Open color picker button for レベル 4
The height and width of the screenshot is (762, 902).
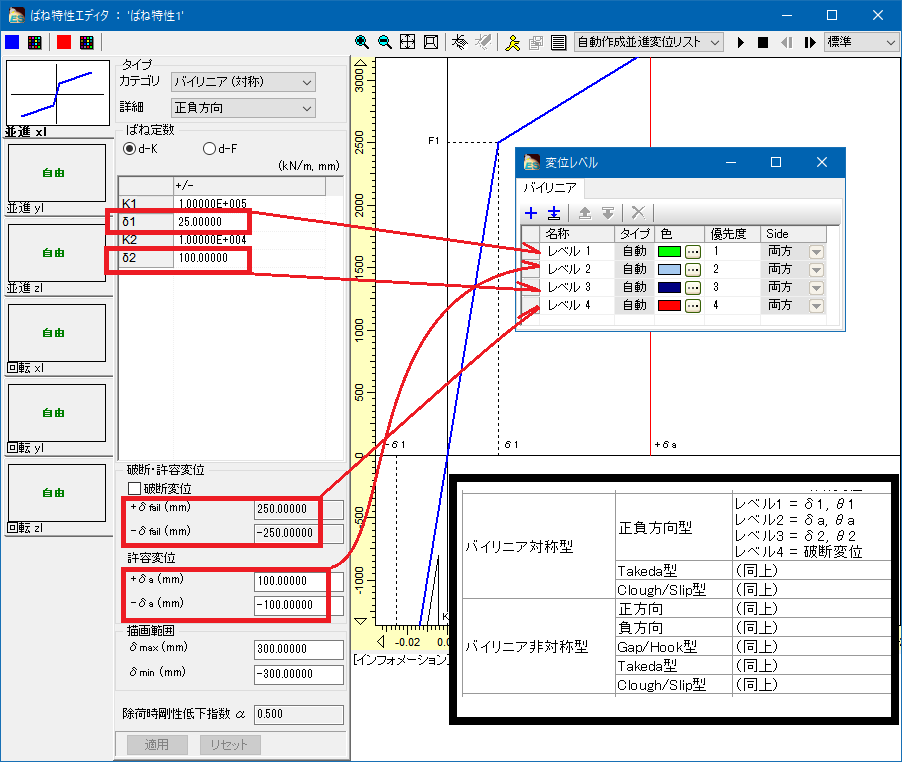(693, 306)
